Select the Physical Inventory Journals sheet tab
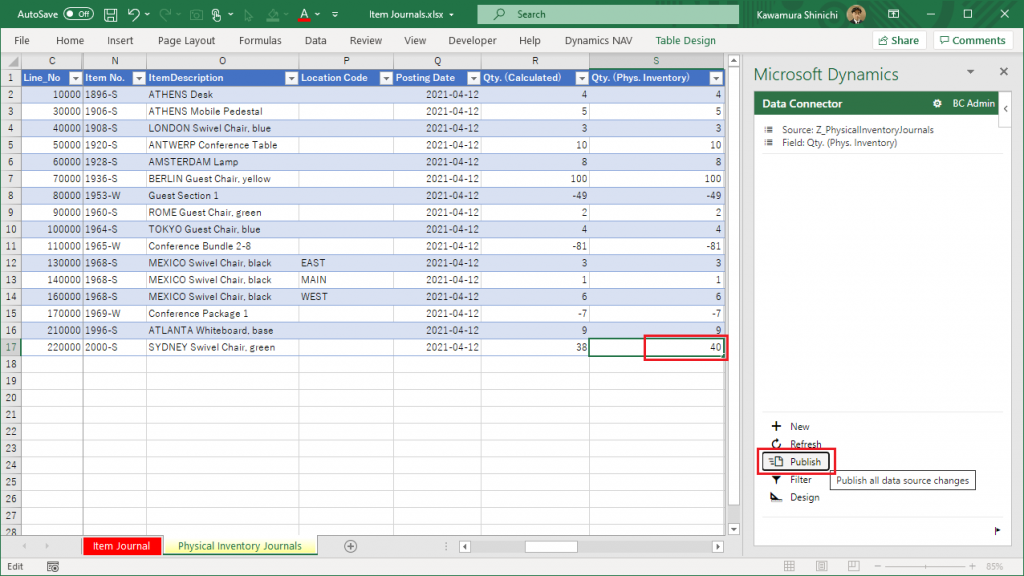Screen dimensions: 1024x576 click(240, 546)
